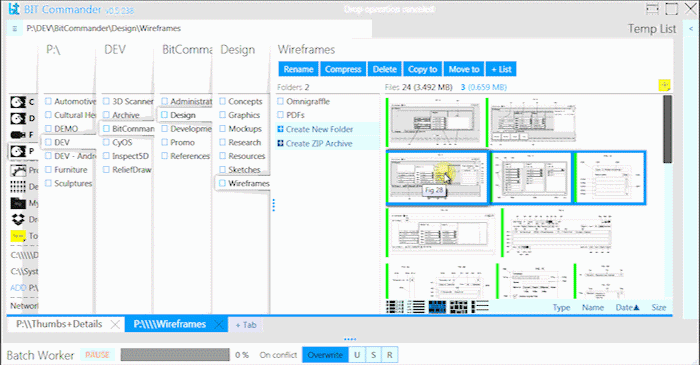Open the Dropbox shortcut icon
The image size is (700, 365).
[18, 219]
